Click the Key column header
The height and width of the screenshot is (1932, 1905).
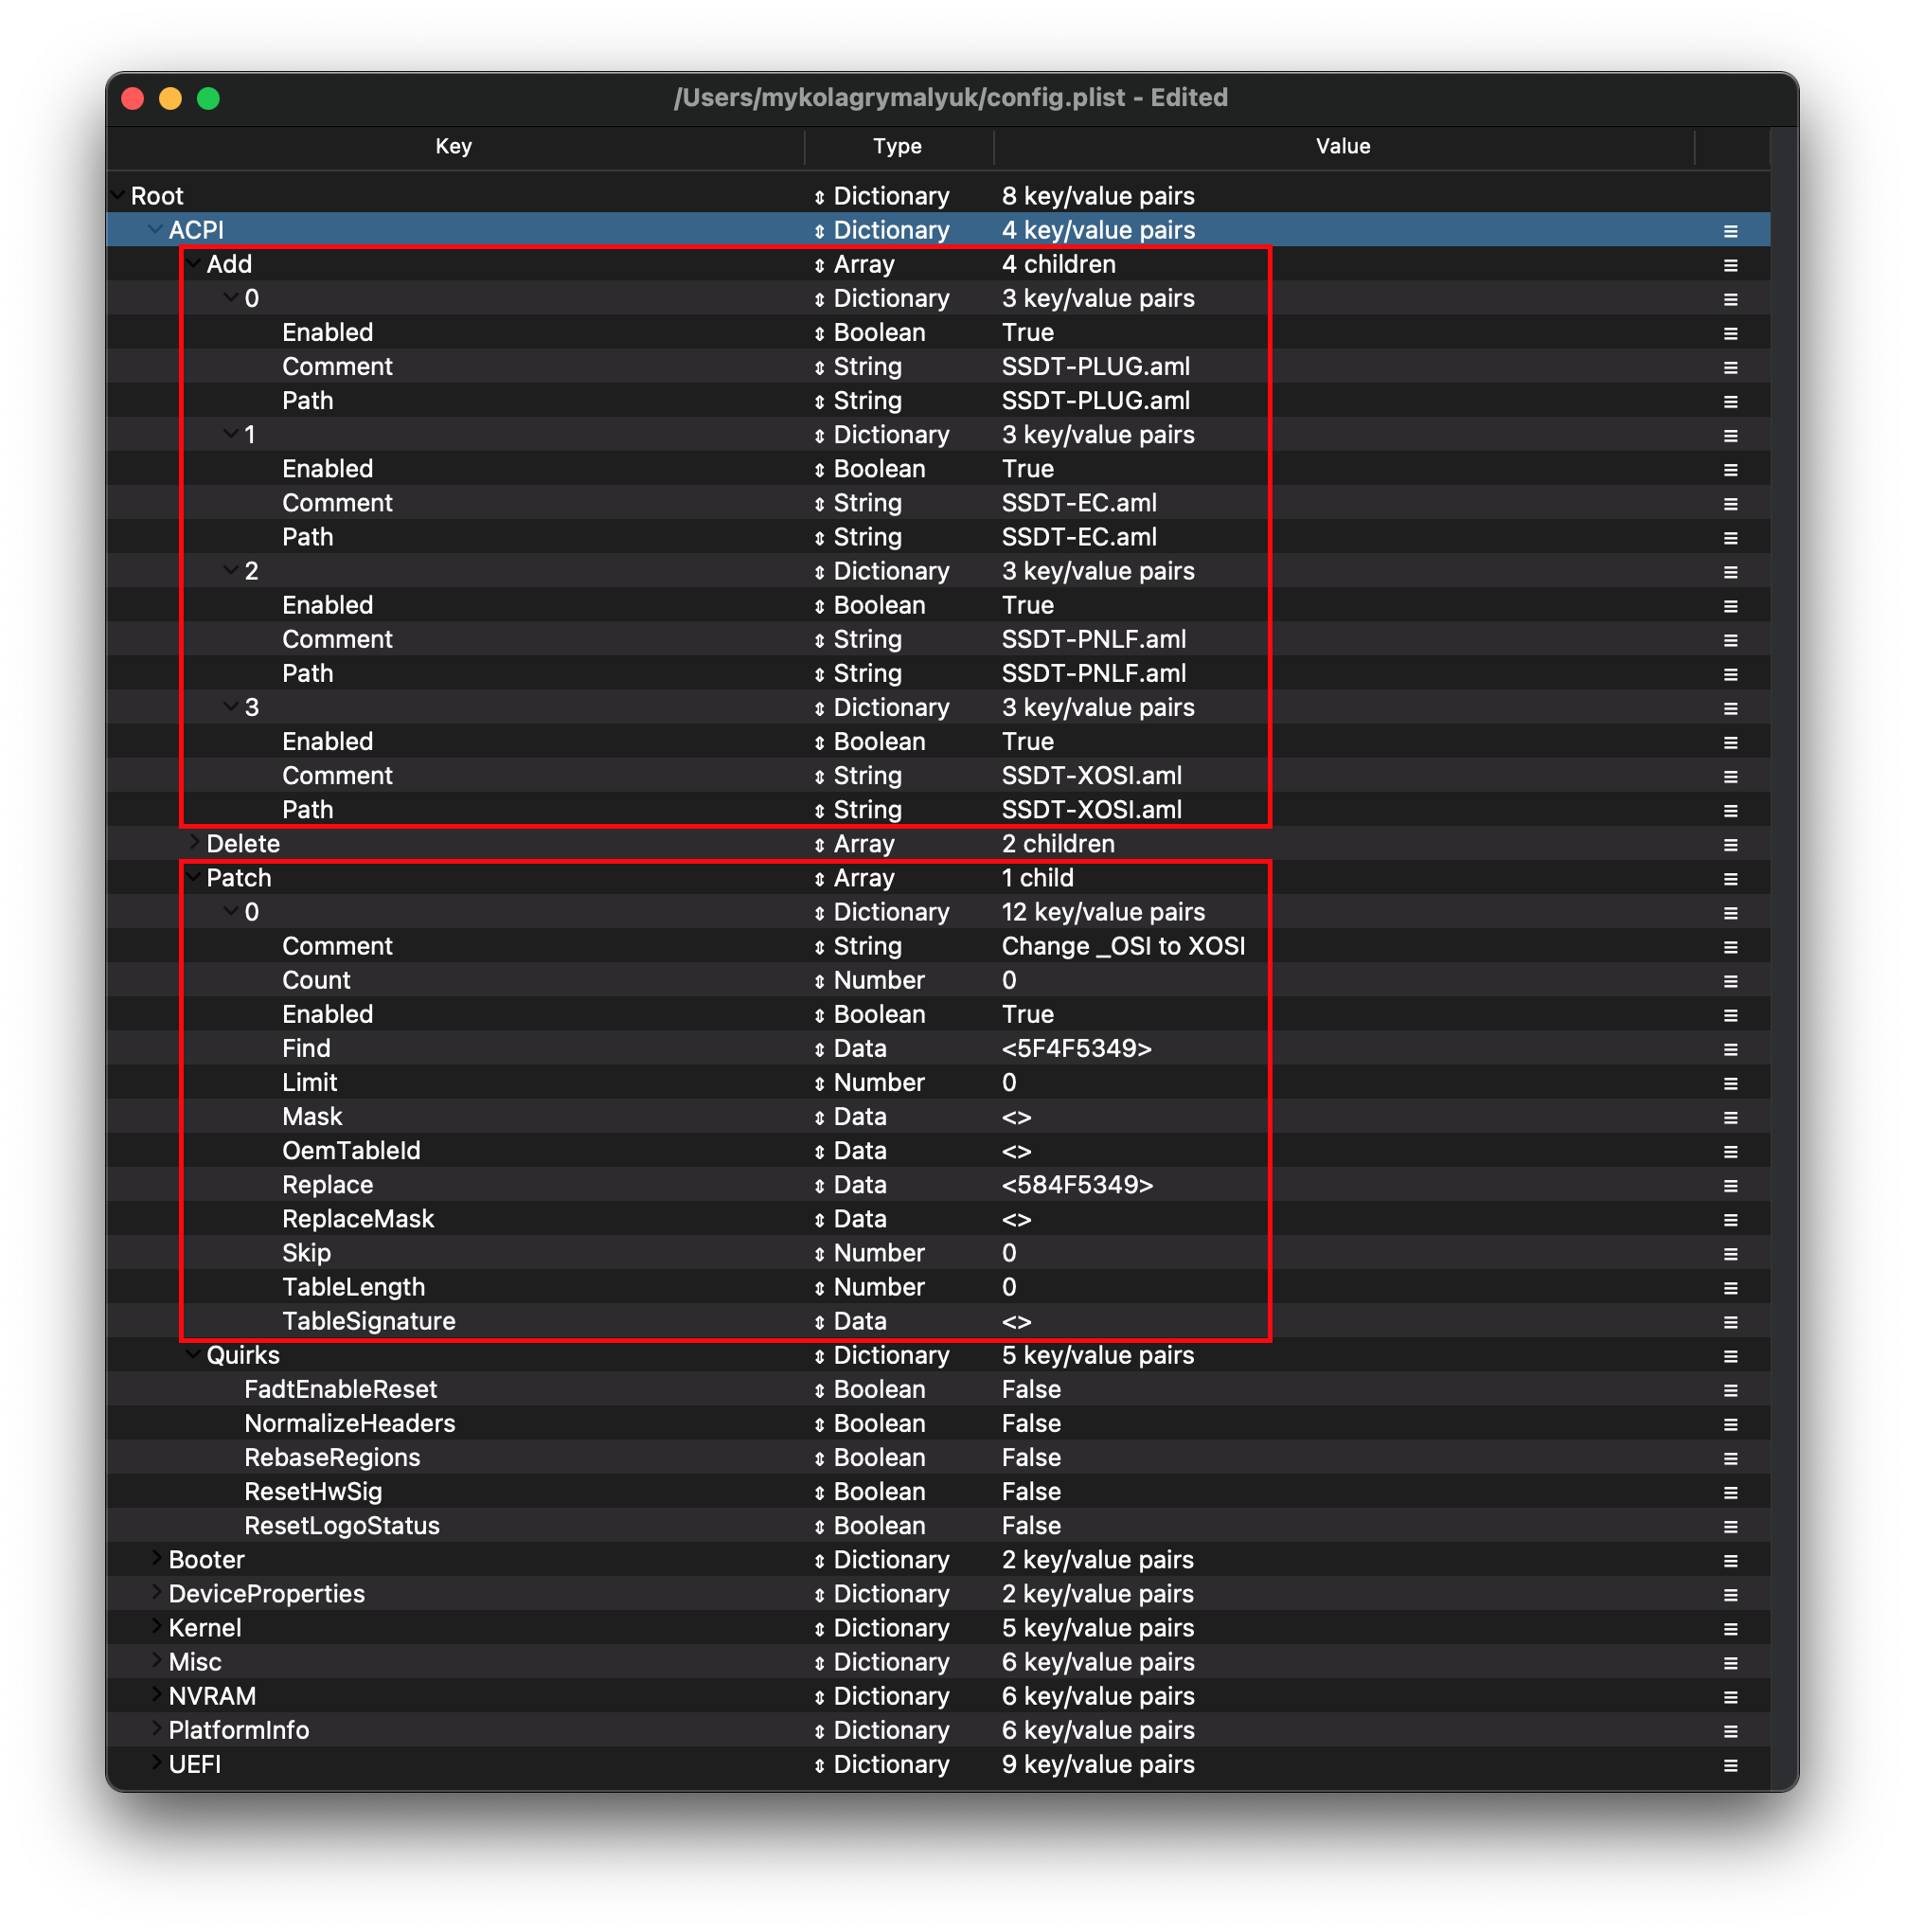coord(453,146)
